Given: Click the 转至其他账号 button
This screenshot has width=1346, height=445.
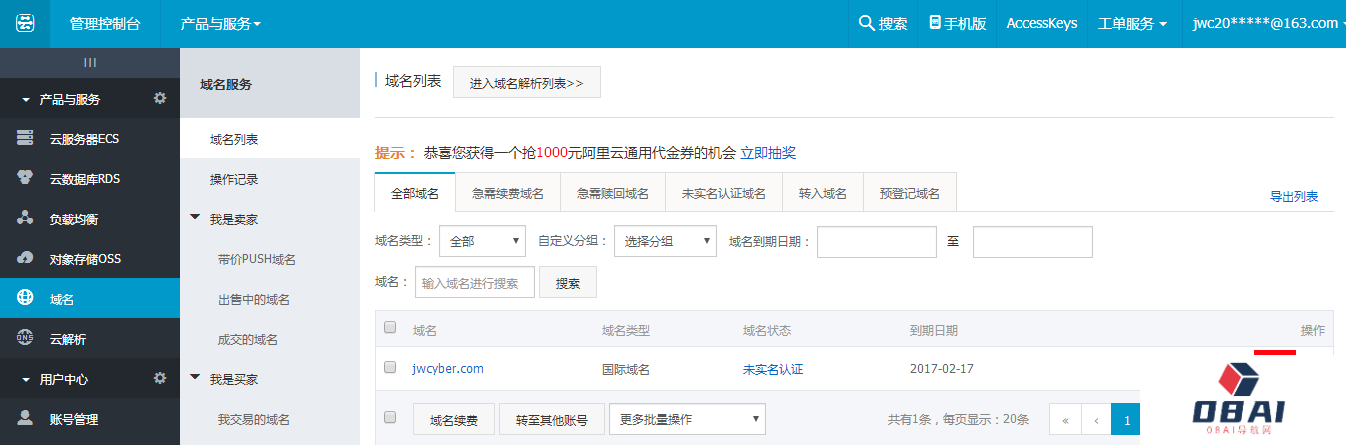Looking at the screenshot, I should 552,419.
